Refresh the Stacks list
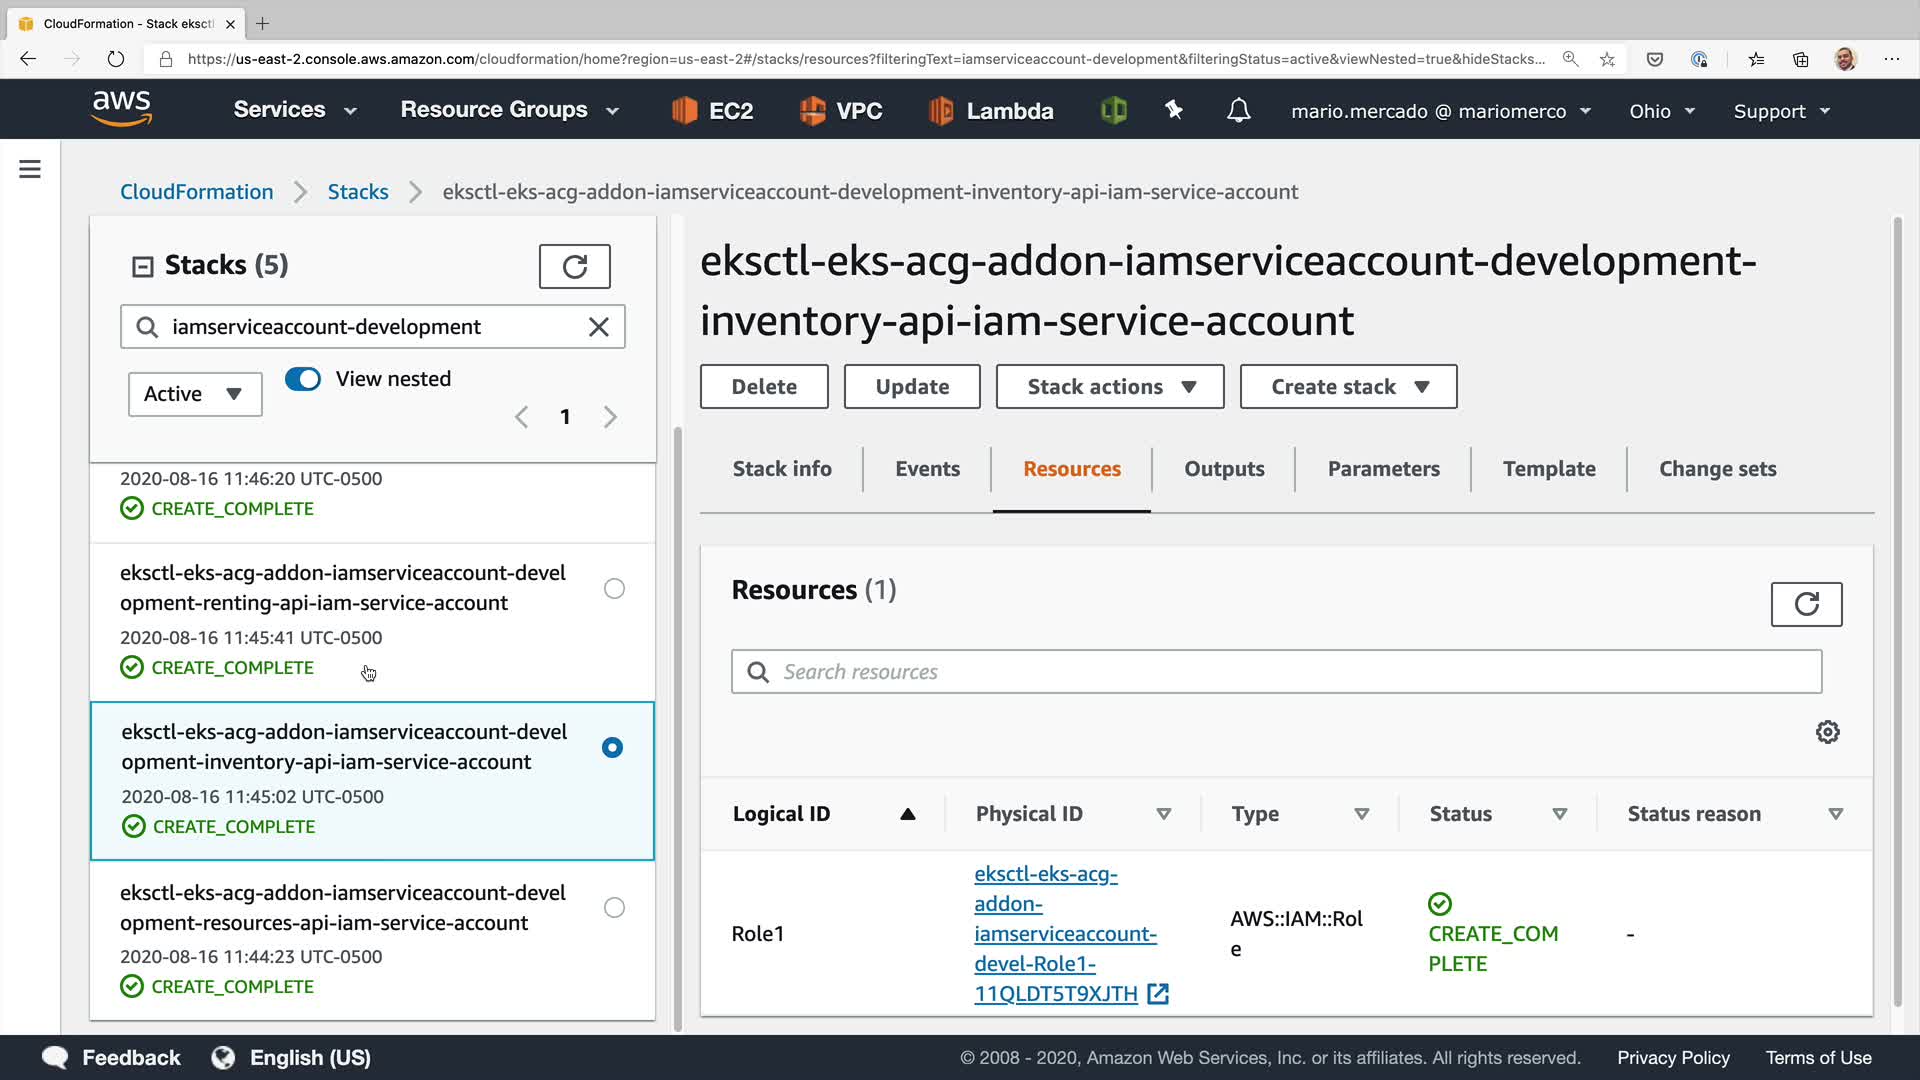Screen dimensions: 1920x1080 tap(574, 266)
